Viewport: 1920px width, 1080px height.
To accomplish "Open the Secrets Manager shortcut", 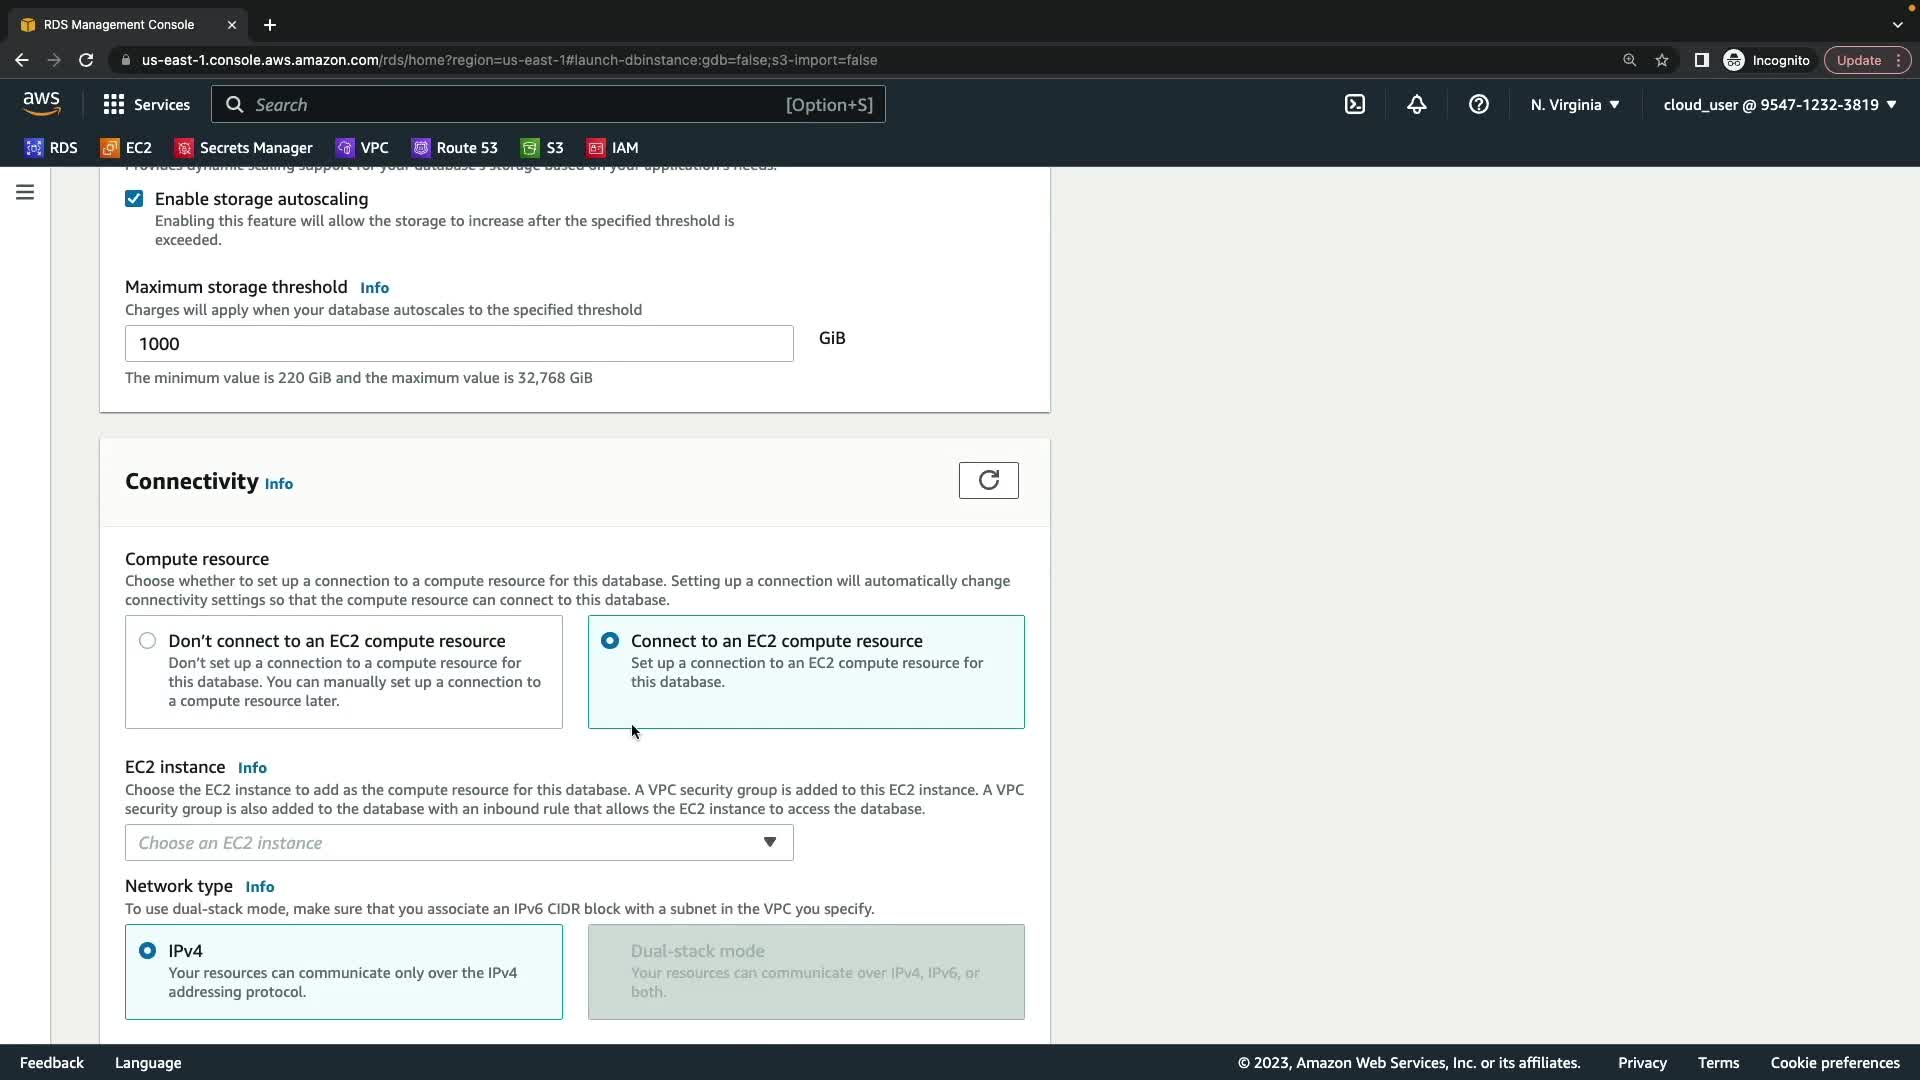I will 244,147.
